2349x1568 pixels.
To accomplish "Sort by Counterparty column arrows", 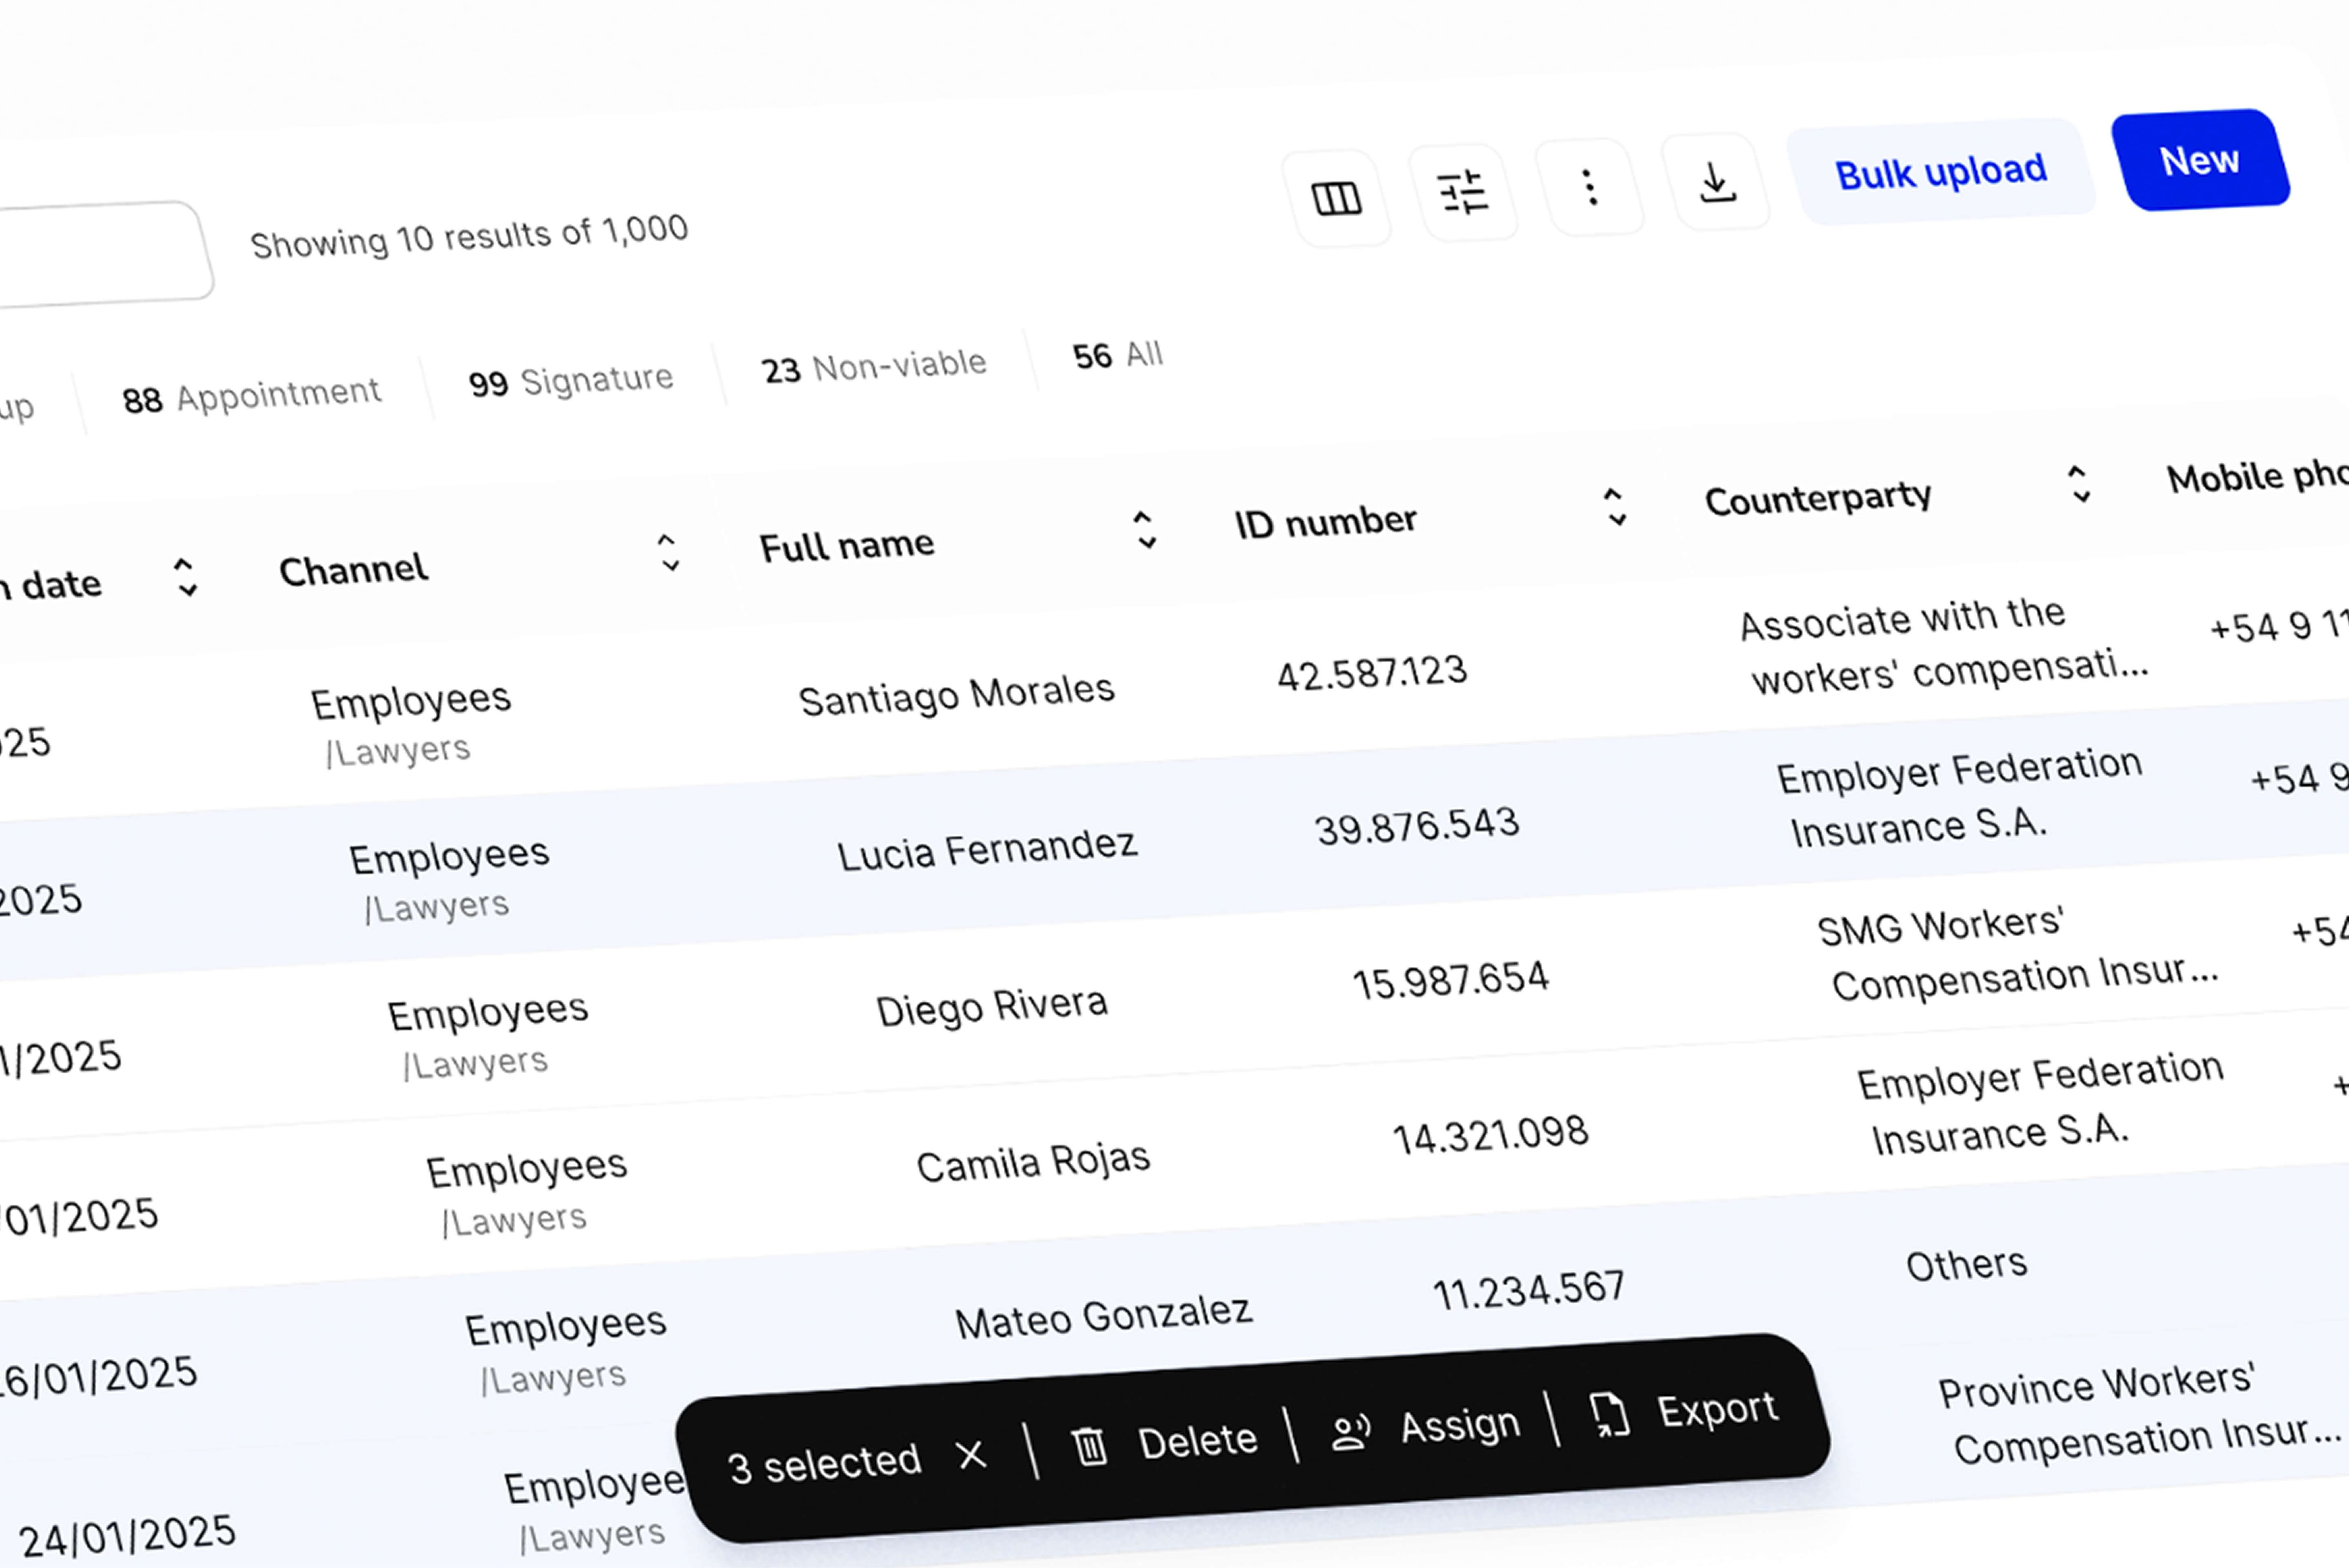I will (x=2079, y=484).
